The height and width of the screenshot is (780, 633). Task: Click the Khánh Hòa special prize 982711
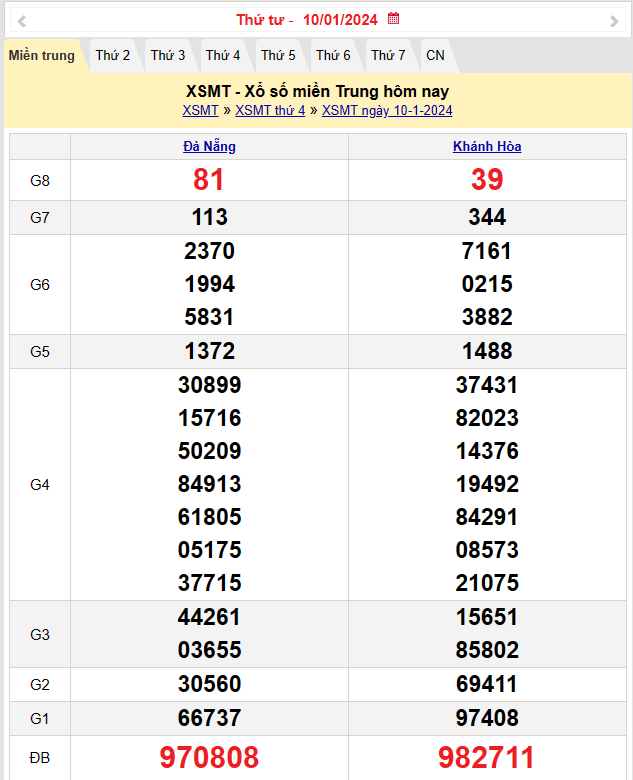coord(486,758)
